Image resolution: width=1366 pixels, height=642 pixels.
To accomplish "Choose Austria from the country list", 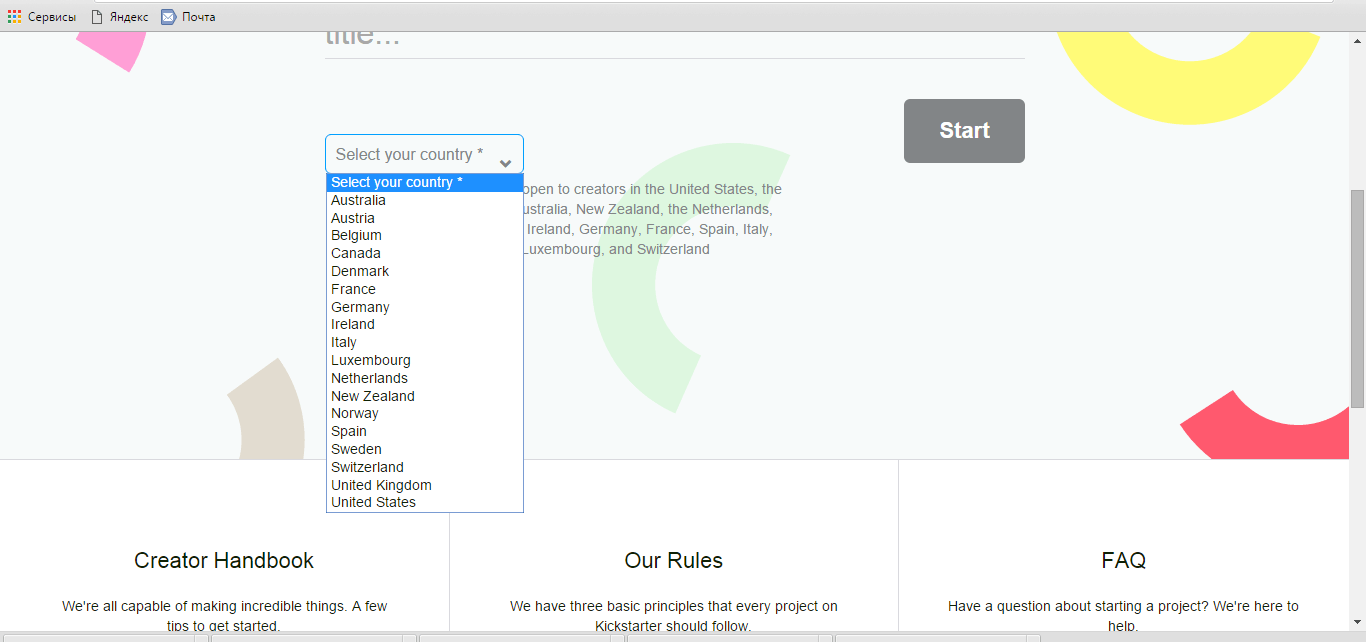I will (x=424, y=218).
